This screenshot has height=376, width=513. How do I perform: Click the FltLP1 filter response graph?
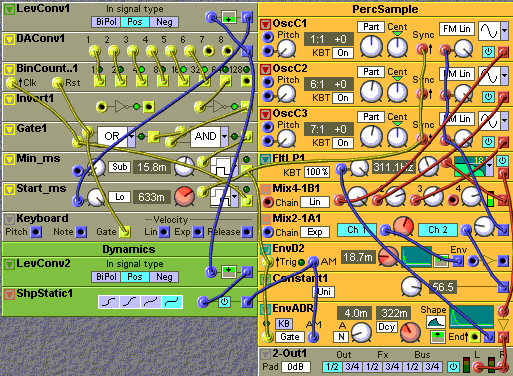pos(470,166)
